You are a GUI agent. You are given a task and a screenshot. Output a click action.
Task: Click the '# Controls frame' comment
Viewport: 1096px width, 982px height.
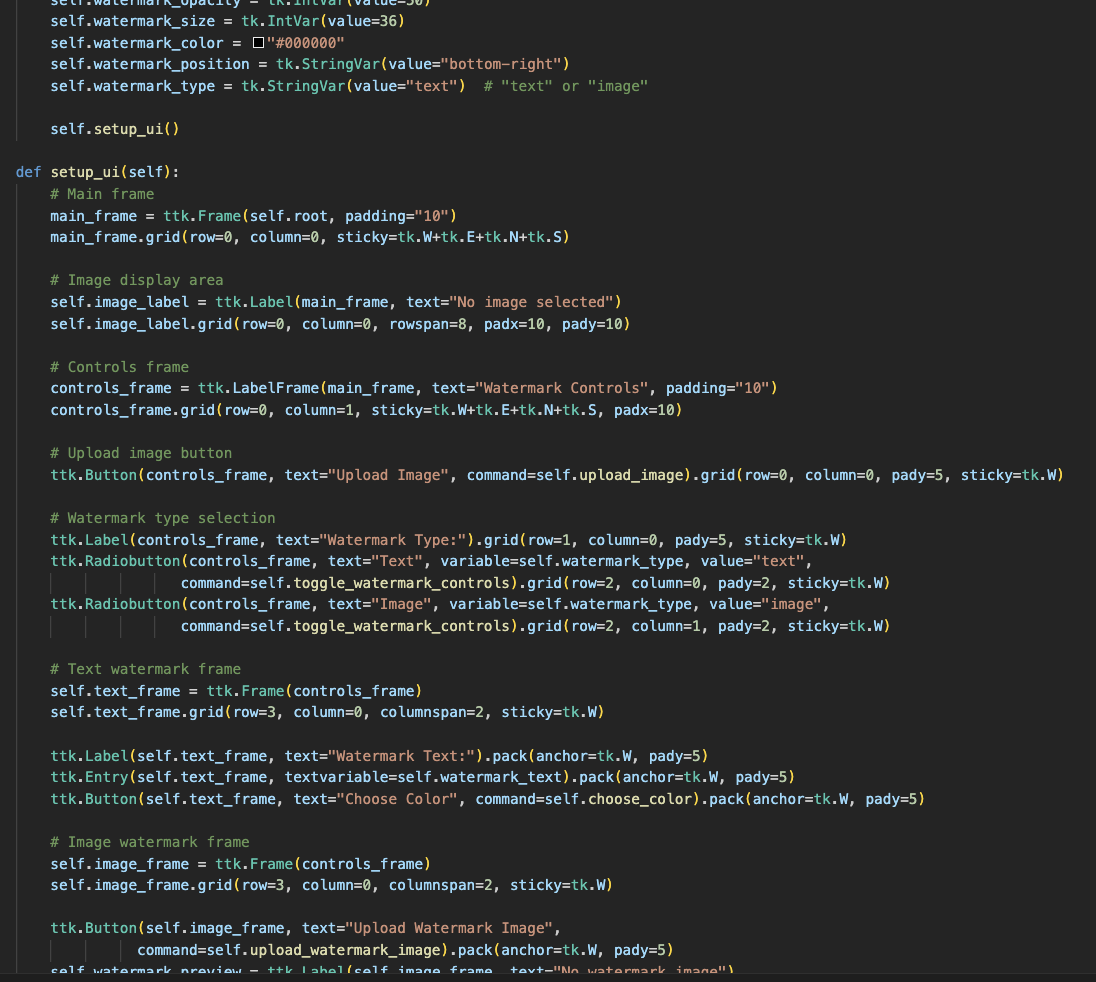(120, 367)
